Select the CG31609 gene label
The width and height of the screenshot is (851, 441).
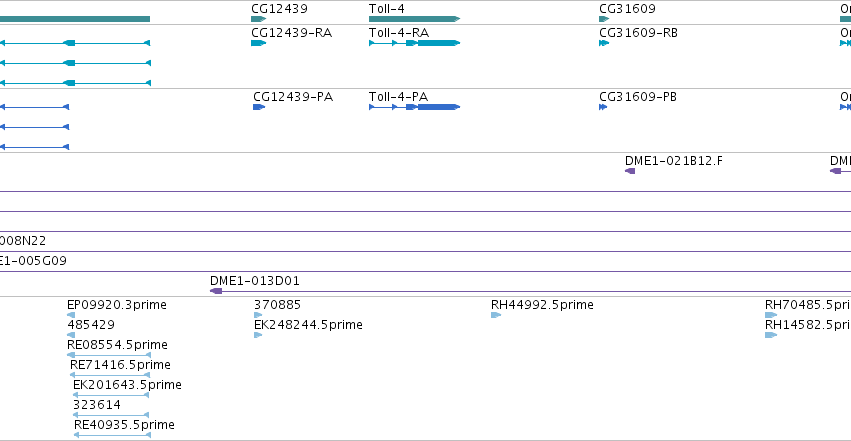tap(627, 9)
